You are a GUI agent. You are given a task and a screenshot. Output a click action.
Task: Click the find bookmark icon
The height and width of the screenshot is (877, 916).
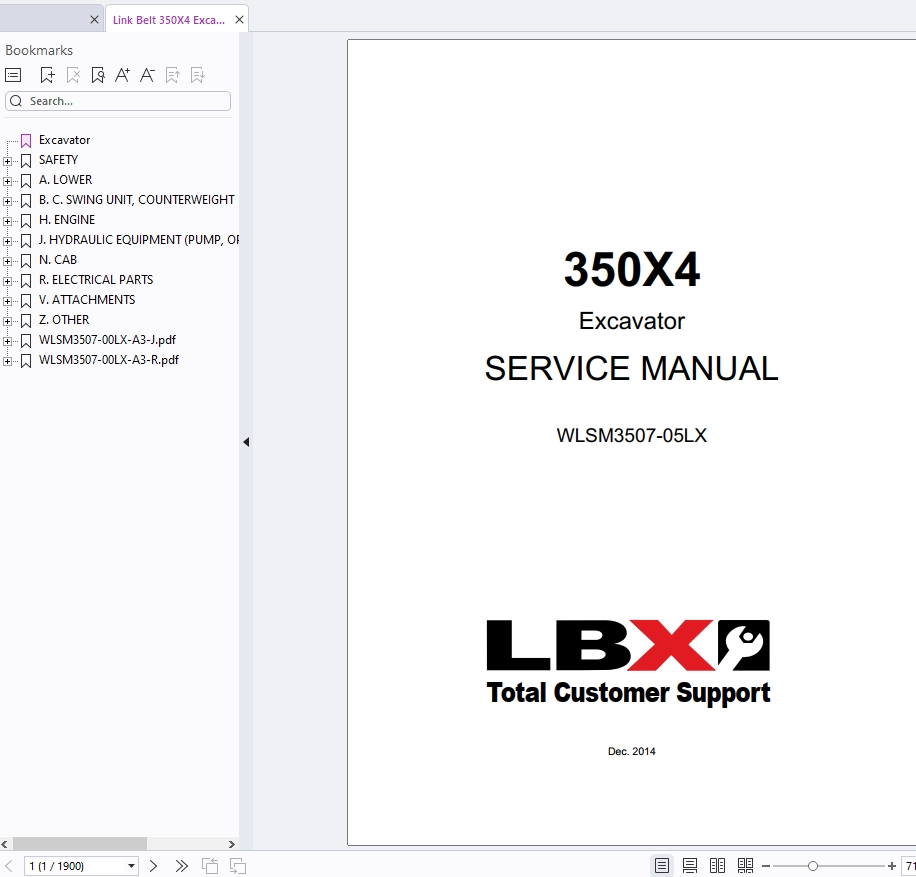point(98,75)
